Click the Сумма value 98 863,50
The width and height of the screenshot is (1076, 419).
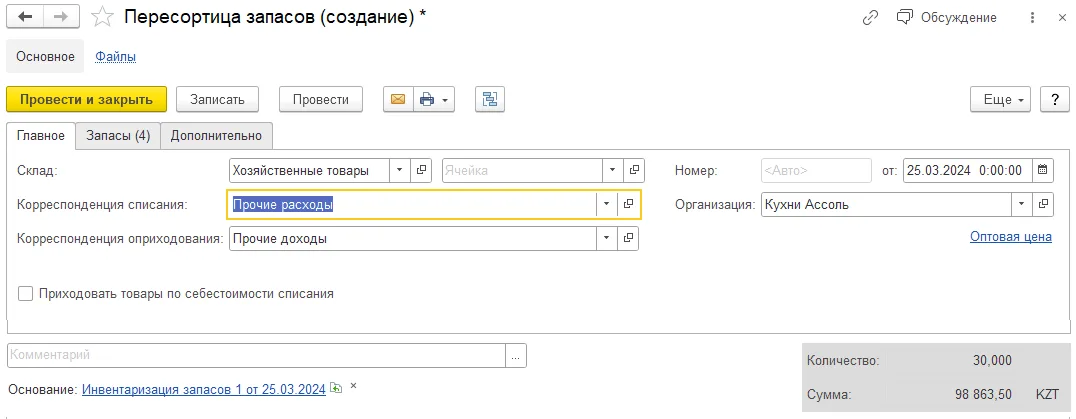click(x=983, y=395)
